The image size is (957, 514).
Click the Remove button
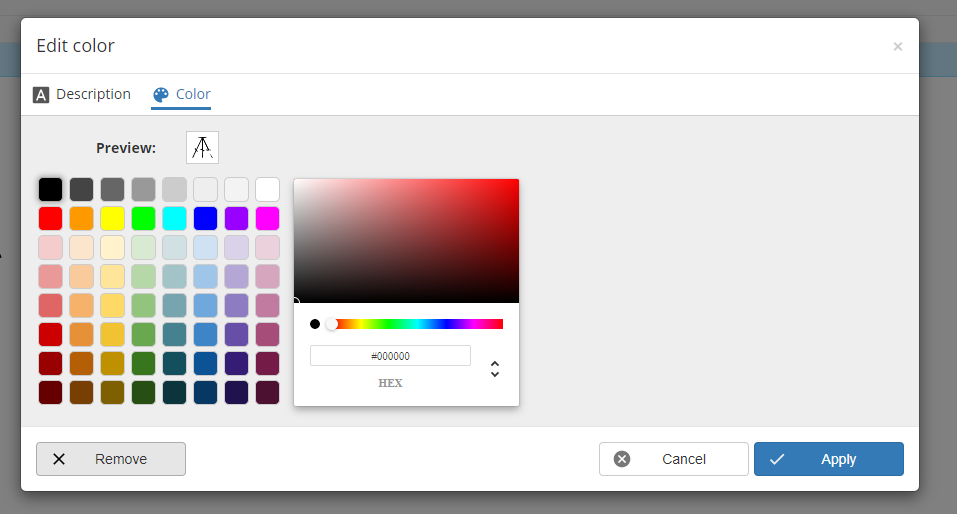coord(110,459)
